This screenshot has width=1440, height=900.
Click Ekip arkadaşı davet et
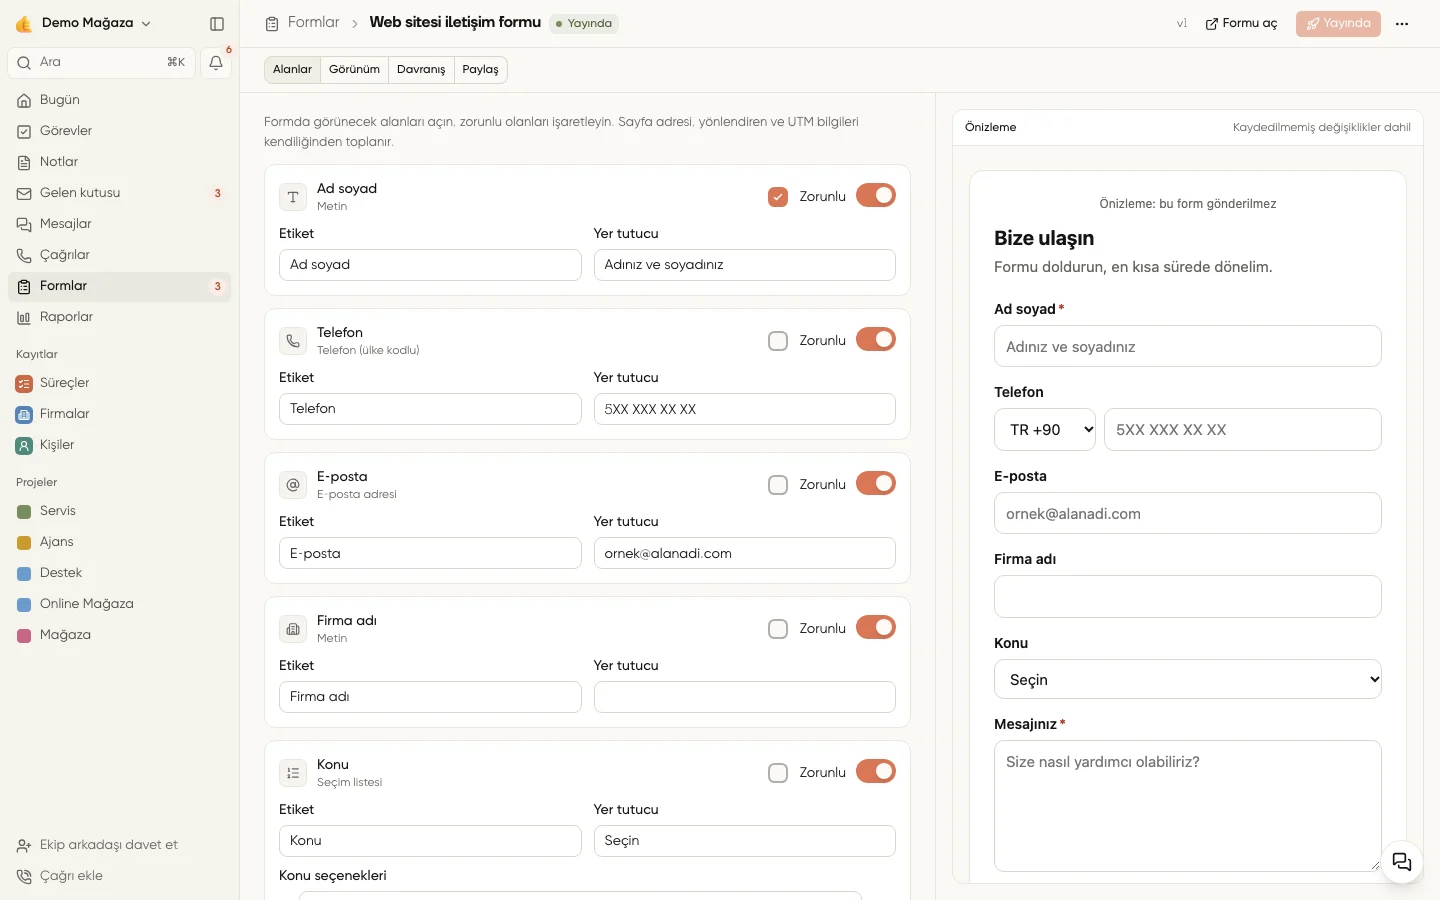tap(97, 845)
